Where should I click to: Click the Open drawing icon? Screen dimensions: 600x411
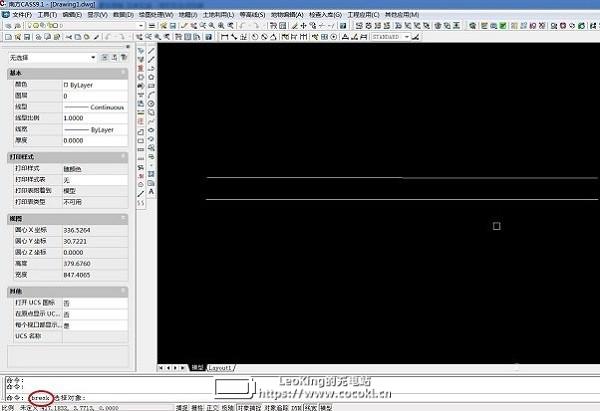click(x=18, y=37)
